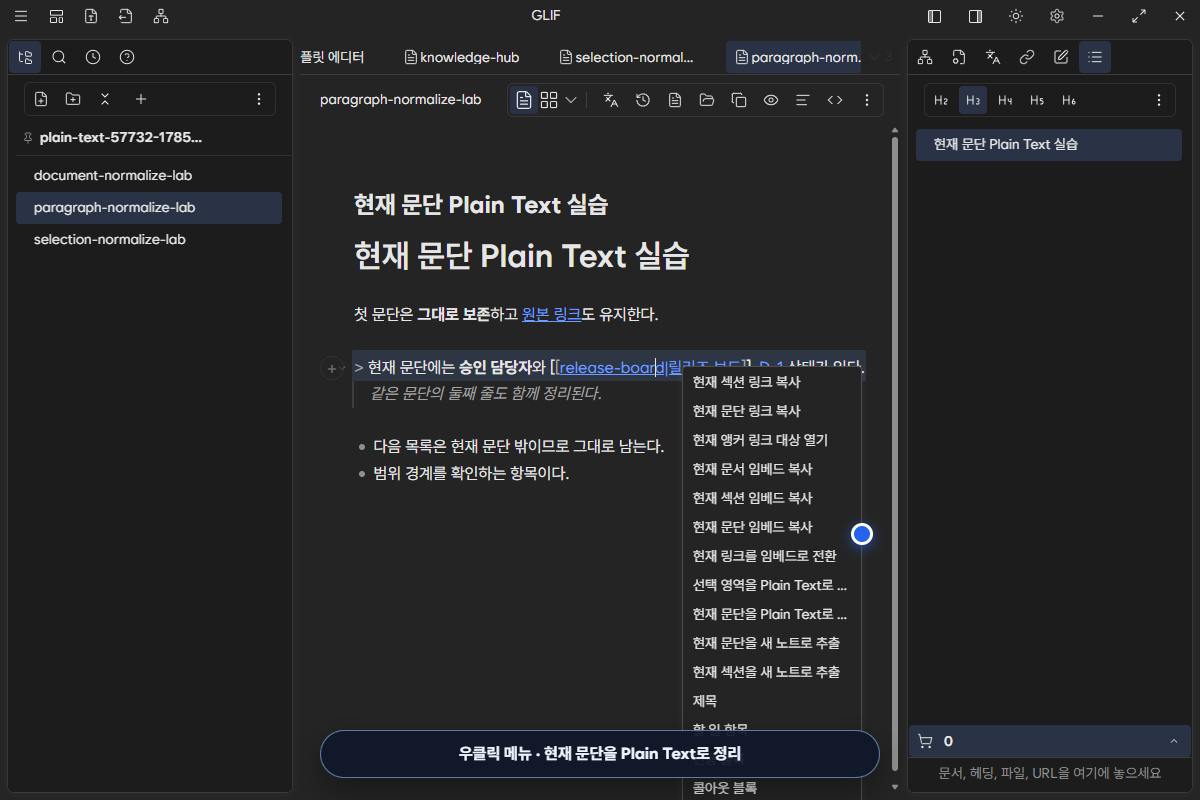
Task: Switch to selection-normal... tab
Action: (627, 57)
